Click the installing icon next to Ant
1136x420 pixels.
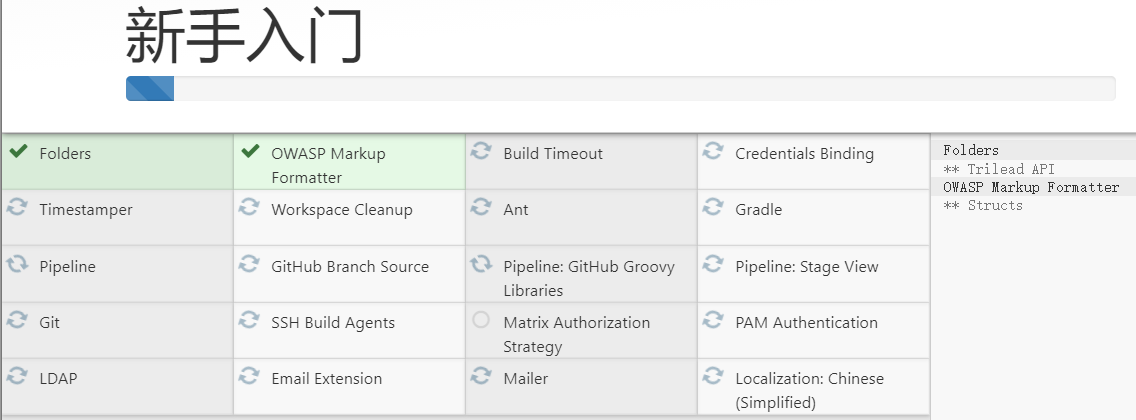click(x=480, y=207)
